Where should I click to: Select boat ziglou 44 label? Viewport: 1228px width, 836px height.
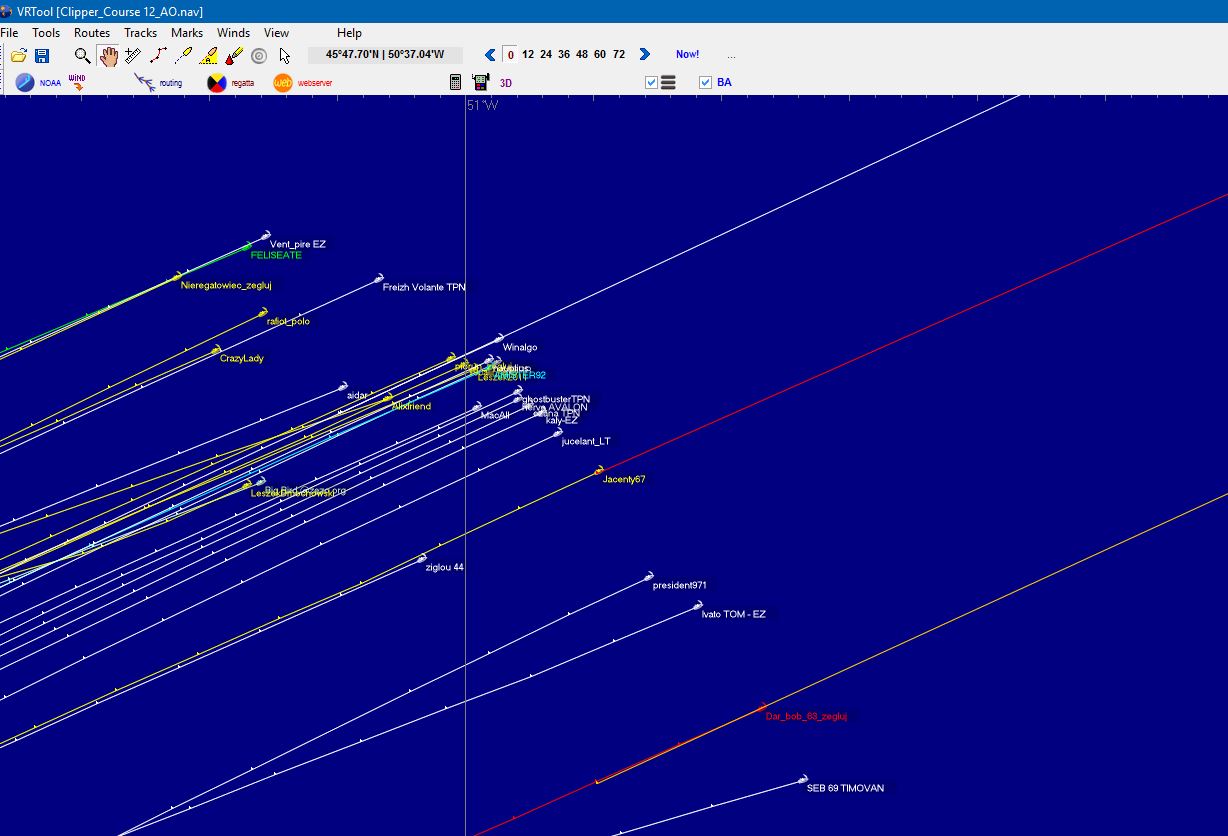click(444, 567)
